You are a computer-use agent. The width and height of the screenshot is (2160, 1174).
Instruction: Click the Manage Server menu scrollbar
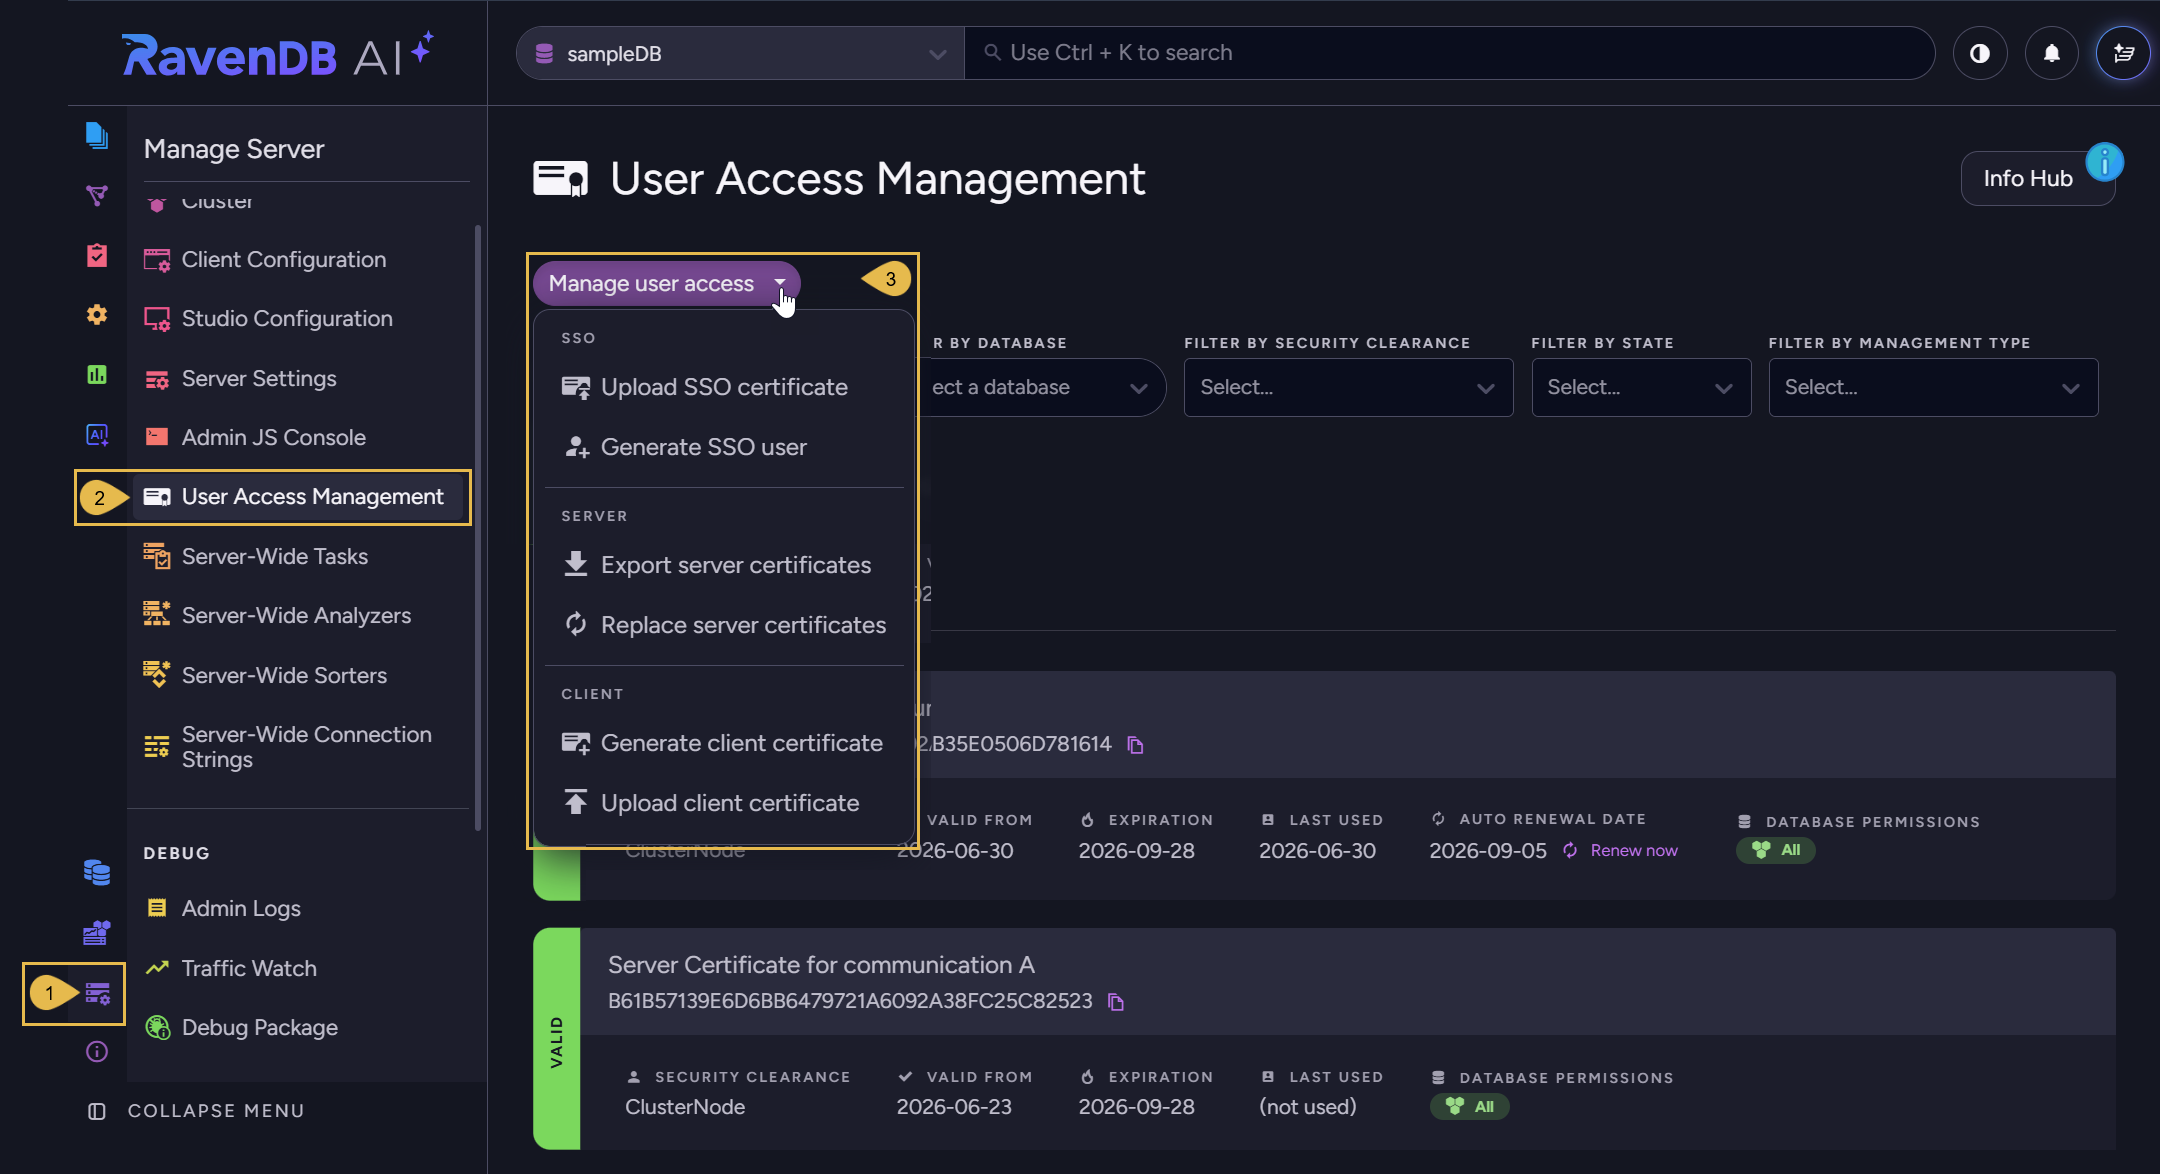pos(478,527)
